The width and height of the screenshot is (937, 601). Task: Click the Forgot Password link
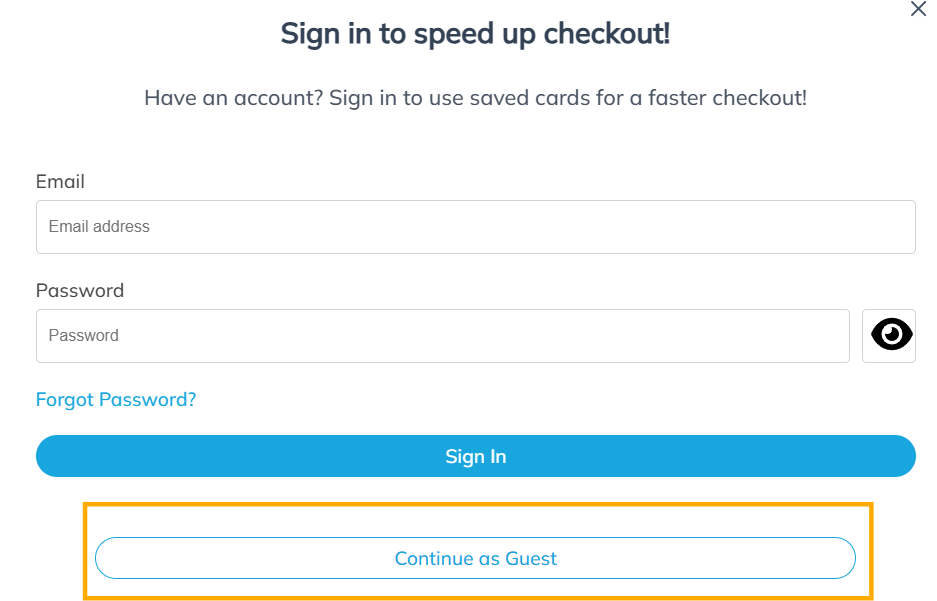point(115,399)
